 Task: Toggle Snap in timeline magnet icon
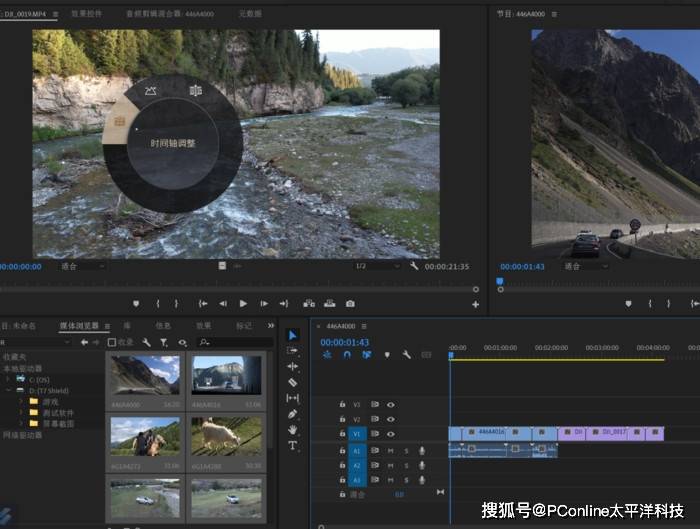347,355
